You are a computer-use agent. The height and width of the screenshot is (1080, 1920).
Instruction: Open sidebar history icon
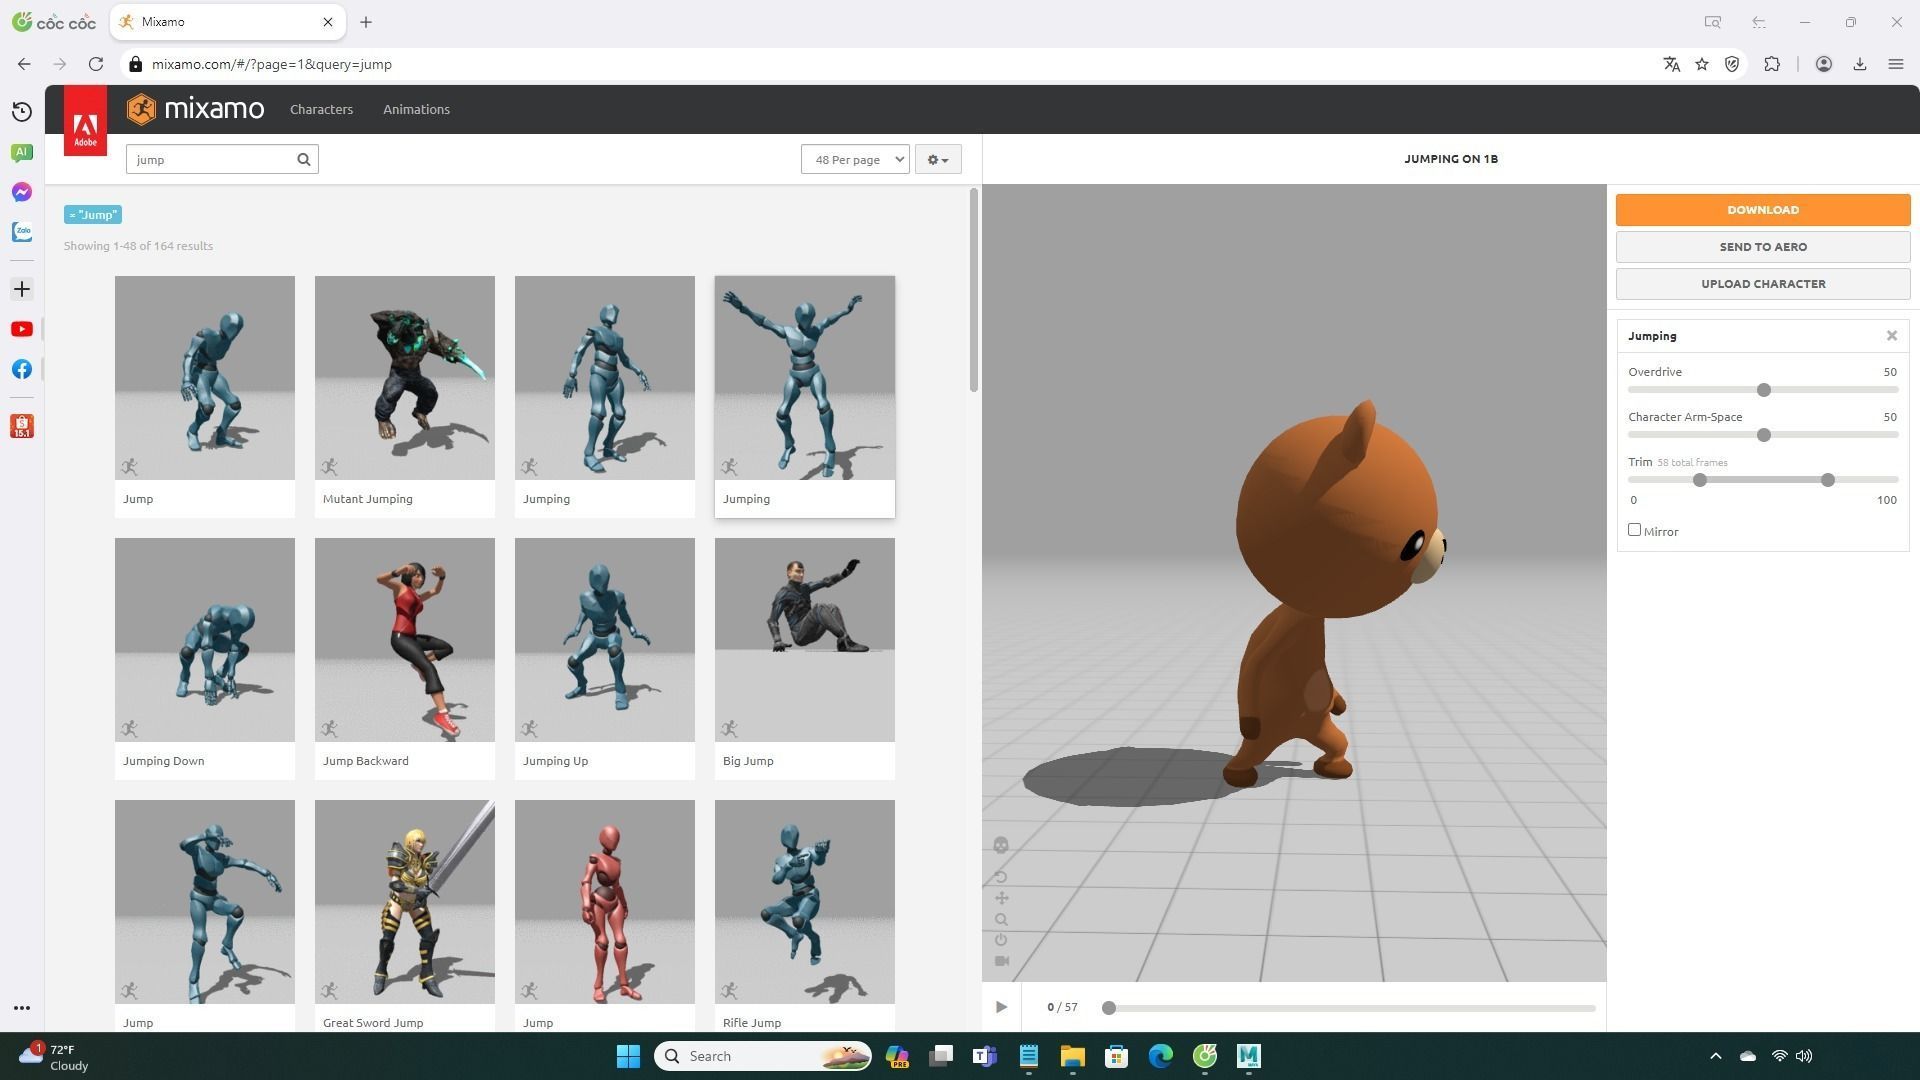pyautogui.click(x=22, y=112)
